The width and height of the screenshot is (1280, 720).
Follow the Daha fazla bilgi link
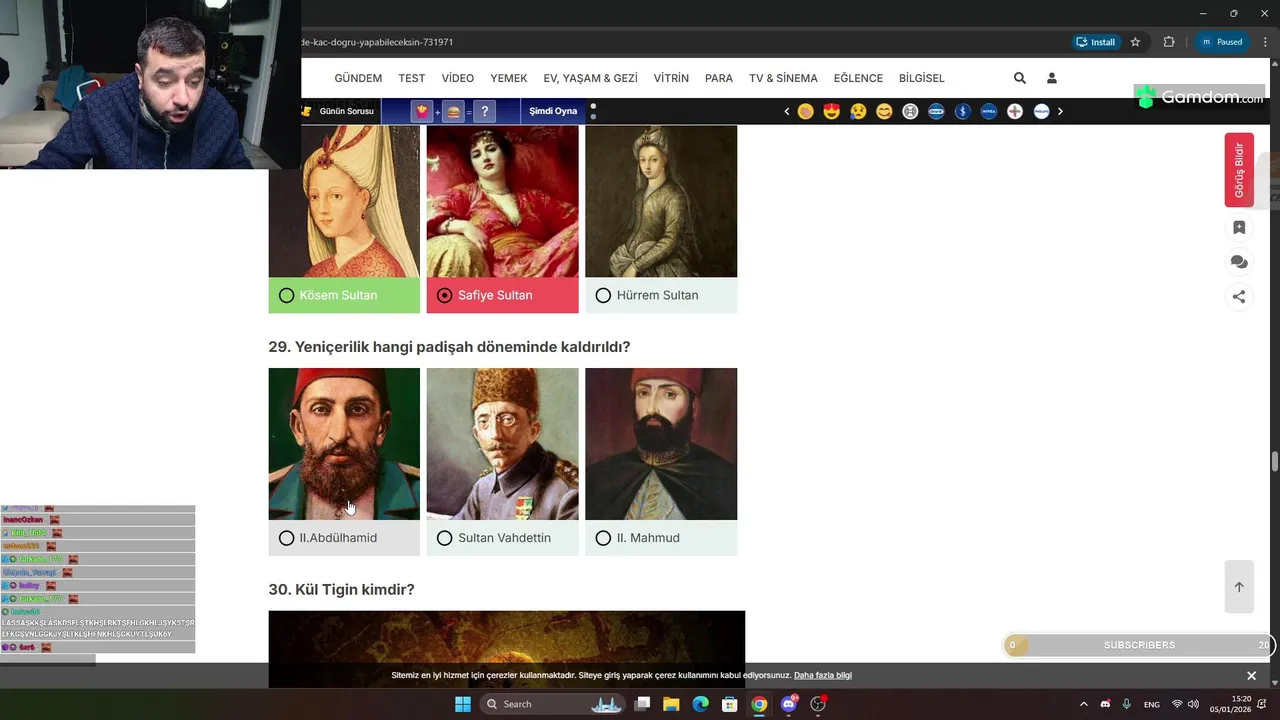[823, 676]
